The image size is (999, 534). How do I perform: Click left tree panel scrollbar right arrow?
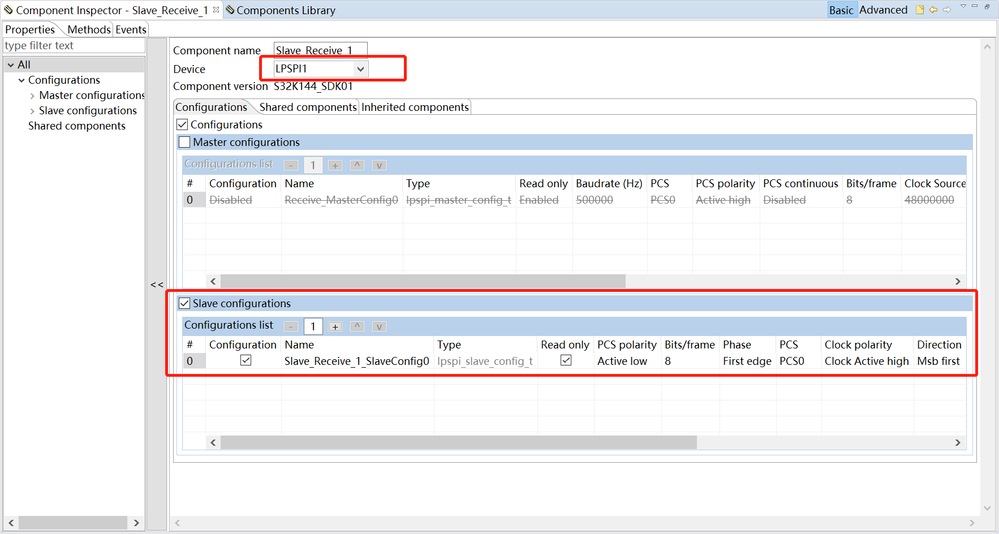coord(136,523)
